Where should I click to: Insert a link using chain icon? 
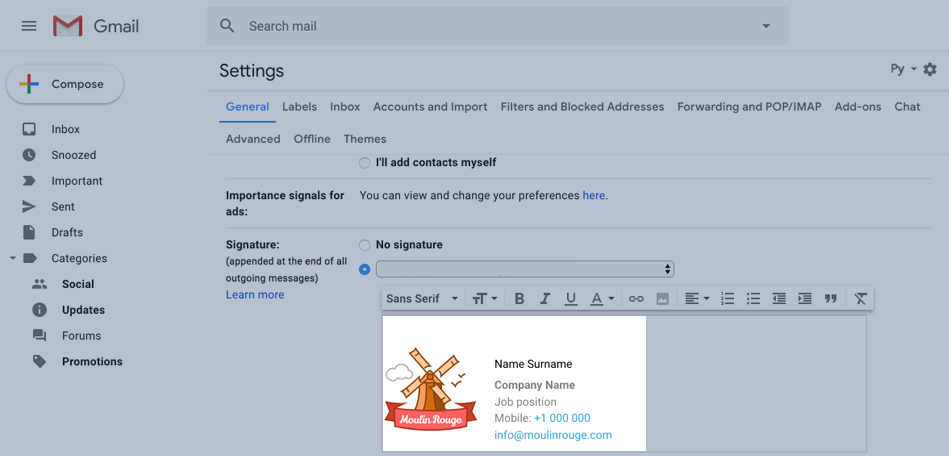(x=635, y=299)
